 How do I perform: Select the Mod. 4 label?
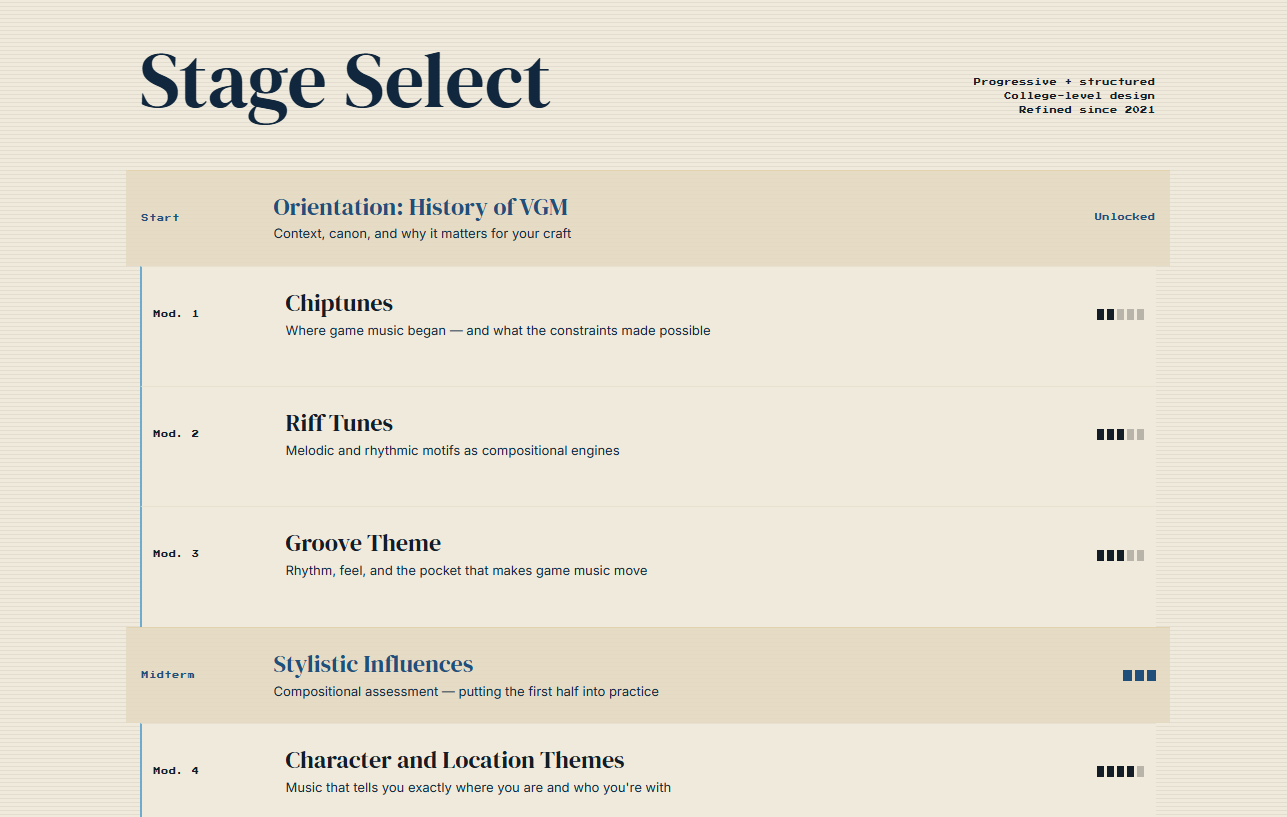click(176, 771)
